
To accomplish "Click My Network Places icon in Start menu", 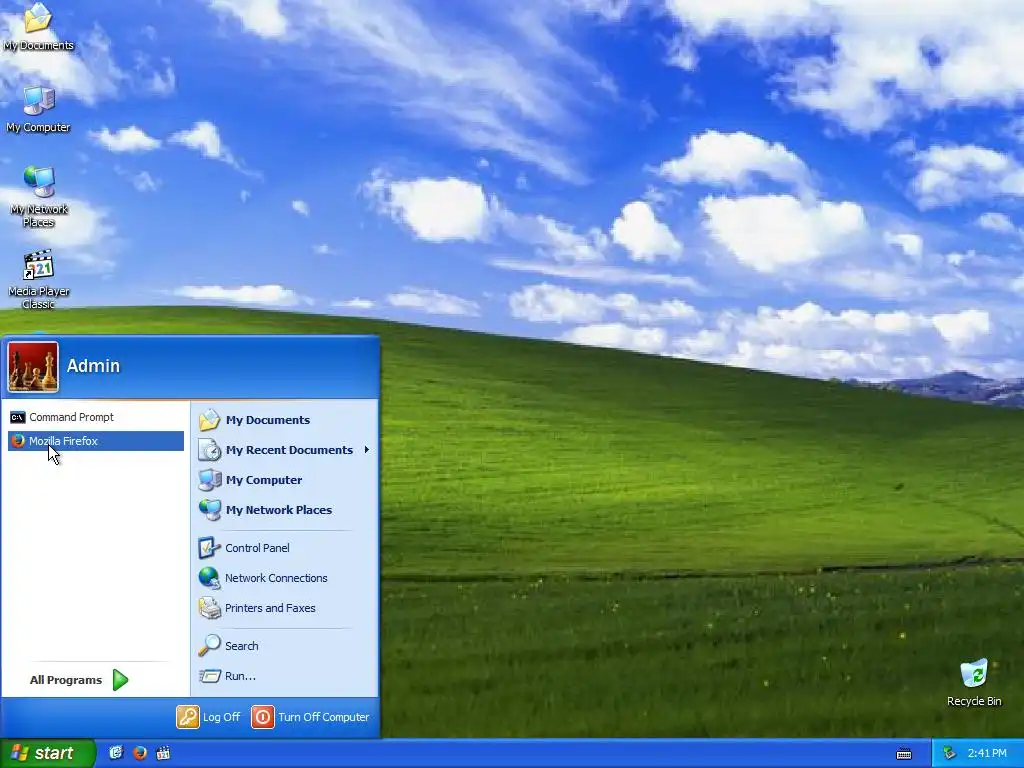I will pos(210,510).
